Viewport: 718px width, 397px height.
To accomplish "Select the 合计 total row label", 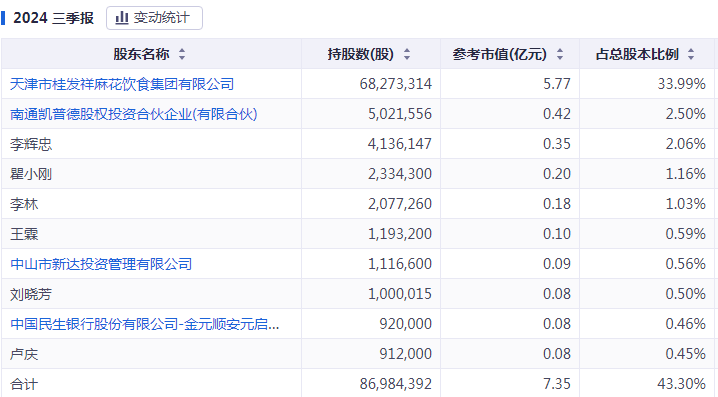I will click(24, 384).
